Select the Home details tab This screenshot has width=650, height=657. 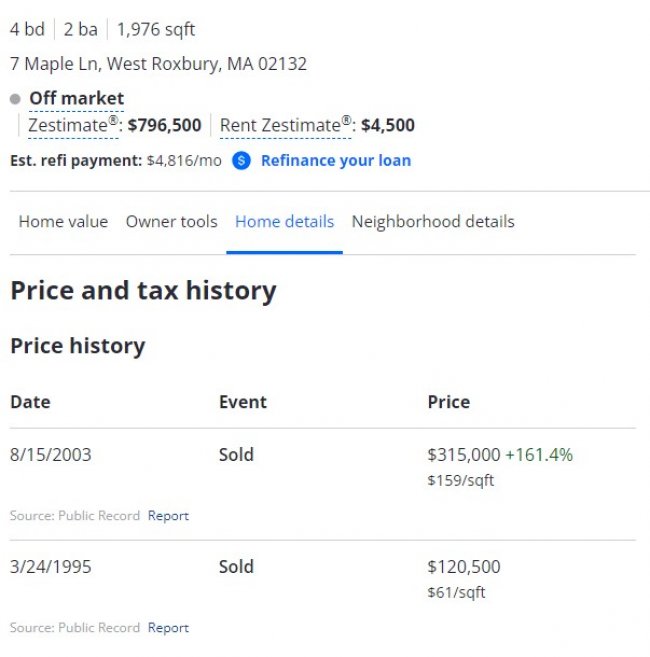click(x=284, y=222)
